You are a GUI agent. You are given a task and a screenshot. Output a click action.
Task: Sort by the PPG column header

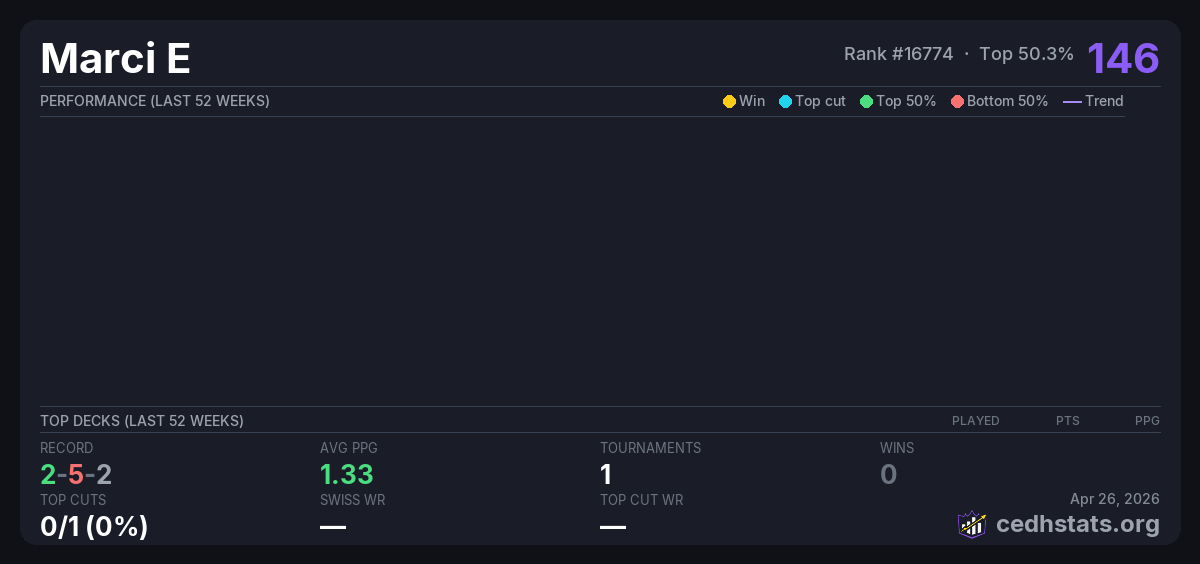coord(1147,421)
